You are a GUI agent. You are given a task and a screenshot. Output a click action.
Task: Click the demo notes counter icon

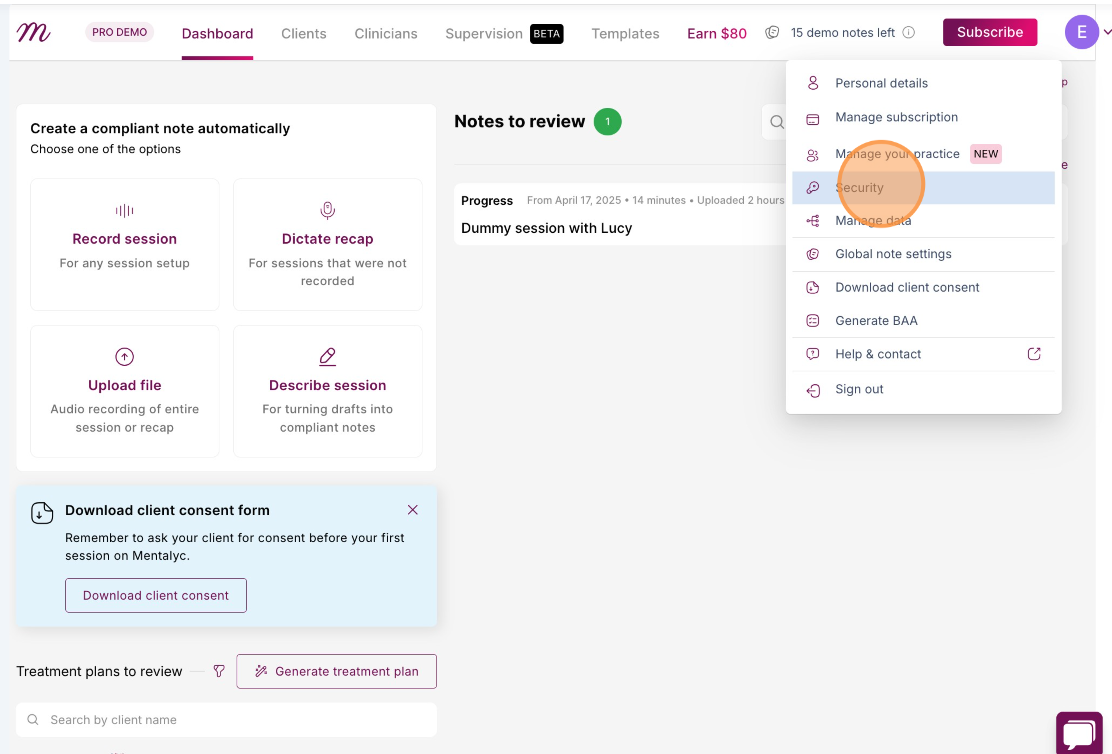(x=772, y=33)
